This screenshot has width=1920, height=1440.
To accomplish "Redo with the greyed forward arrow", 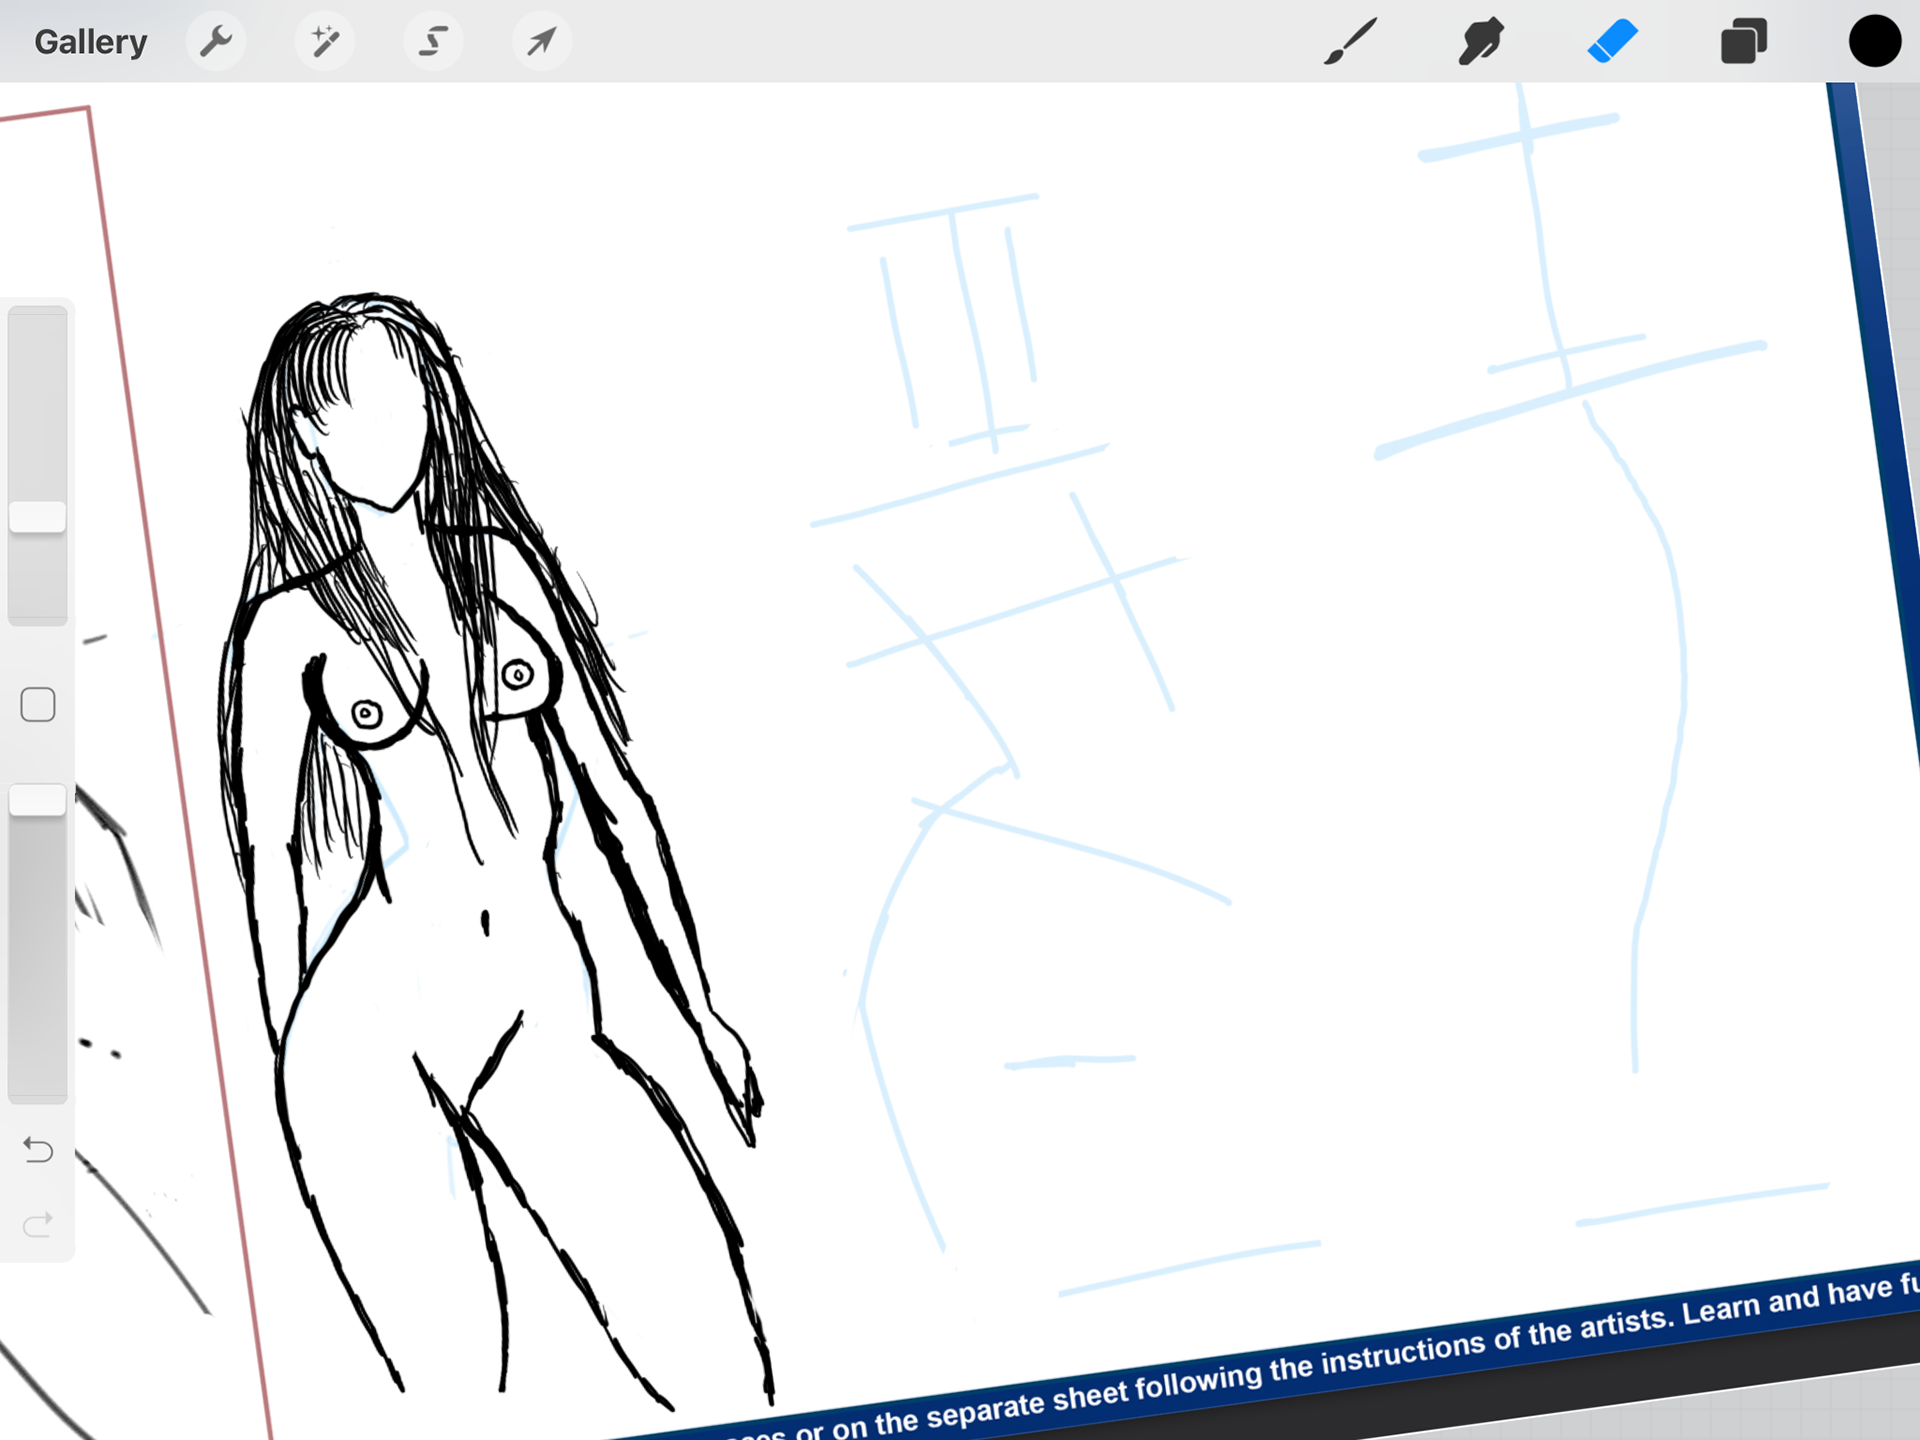I will tap(38, 1225).
